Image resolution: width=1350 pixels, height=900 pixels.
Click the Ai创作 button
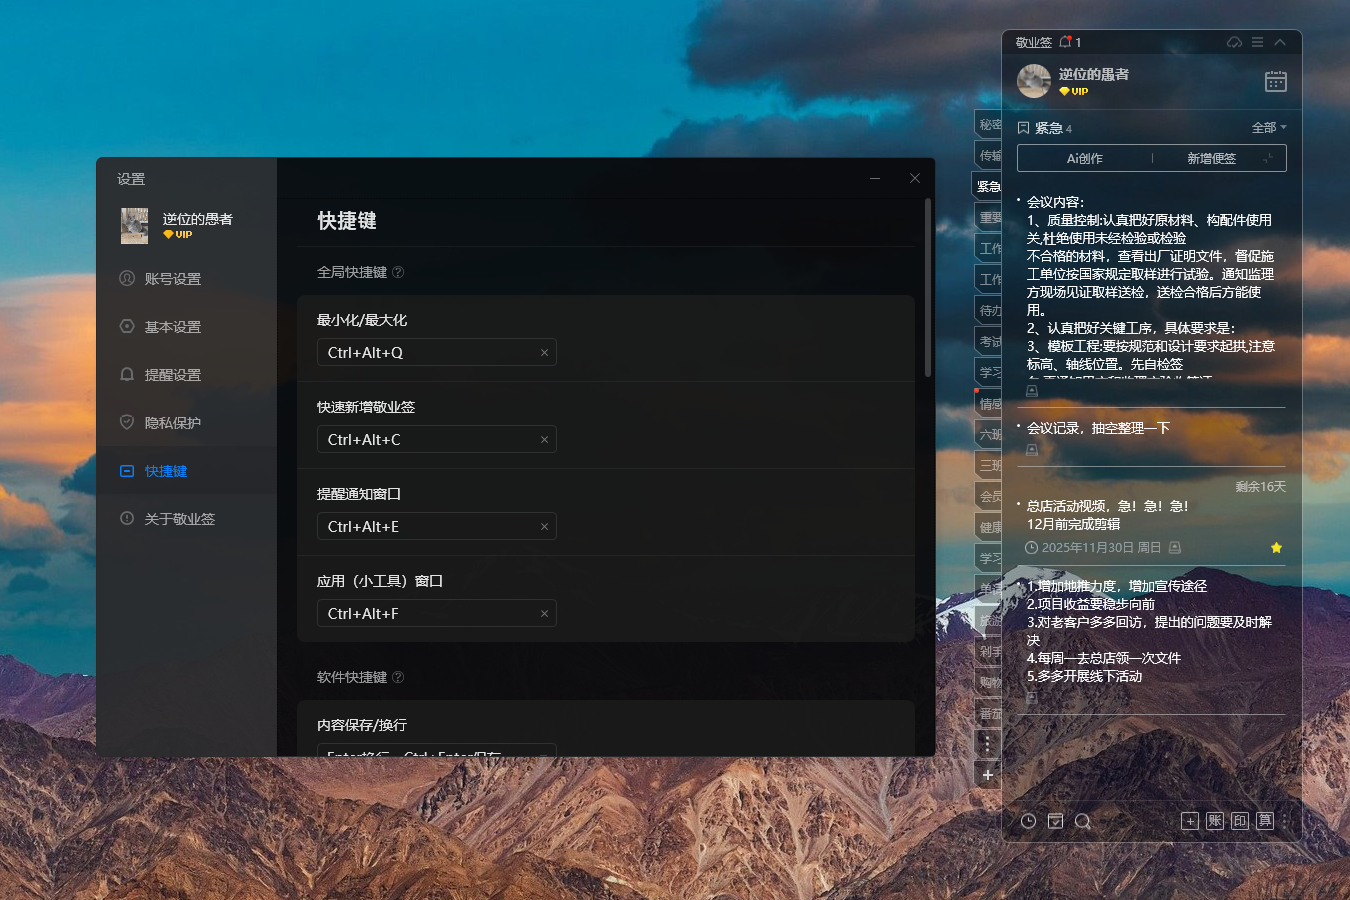click(1083, 157)
